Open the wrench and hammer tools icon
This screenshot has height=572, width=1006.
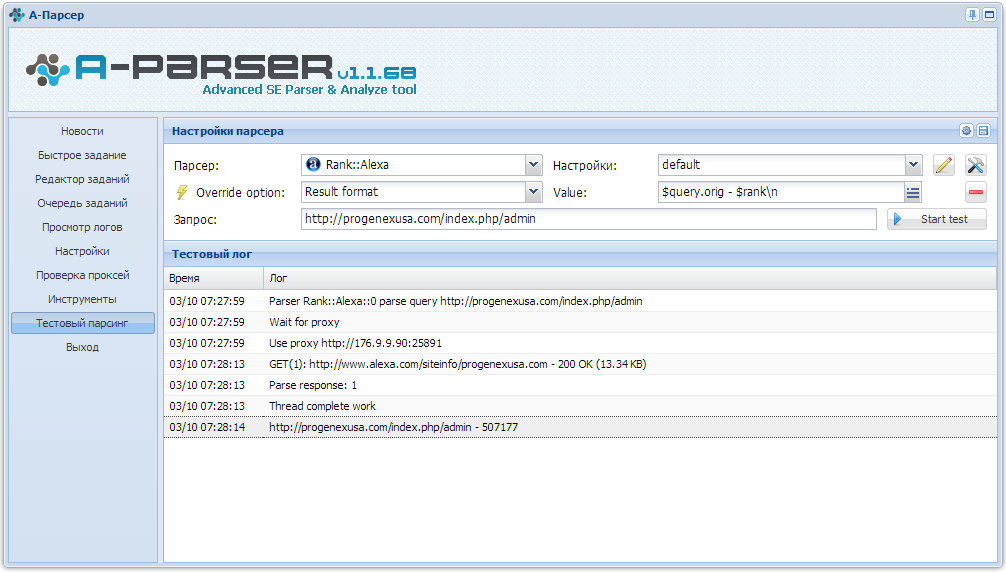(975, 165)
